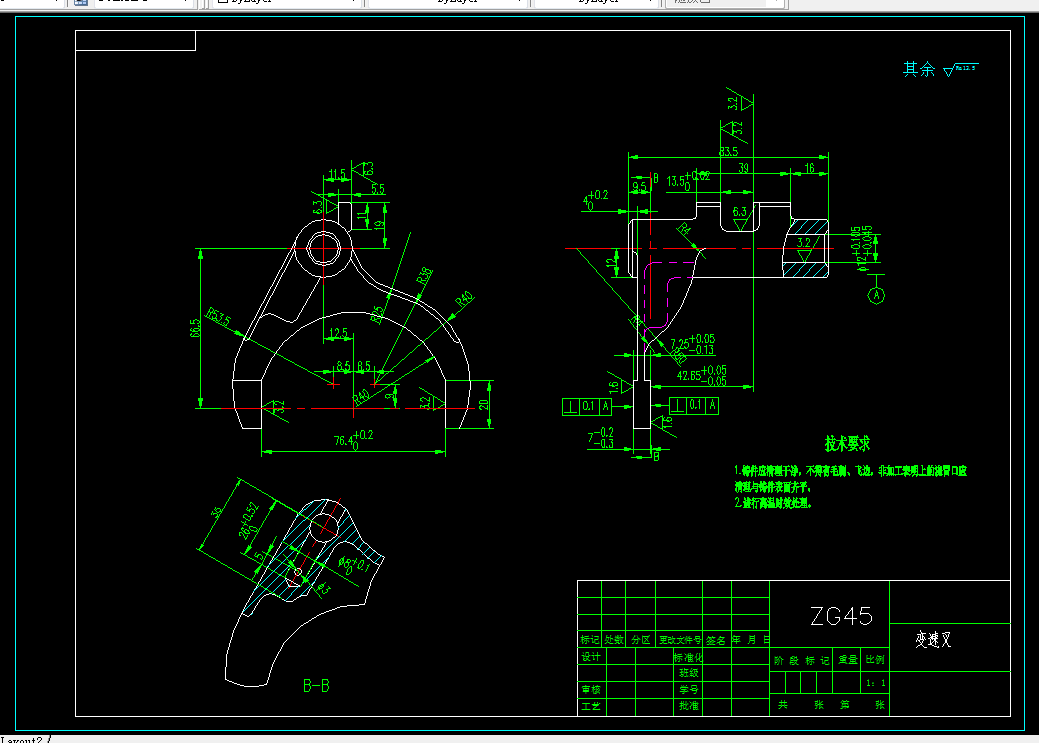The height and width of the screenshot is (743, 1039).
Task: Select the 9.5 dimension text
Action: 639,187
